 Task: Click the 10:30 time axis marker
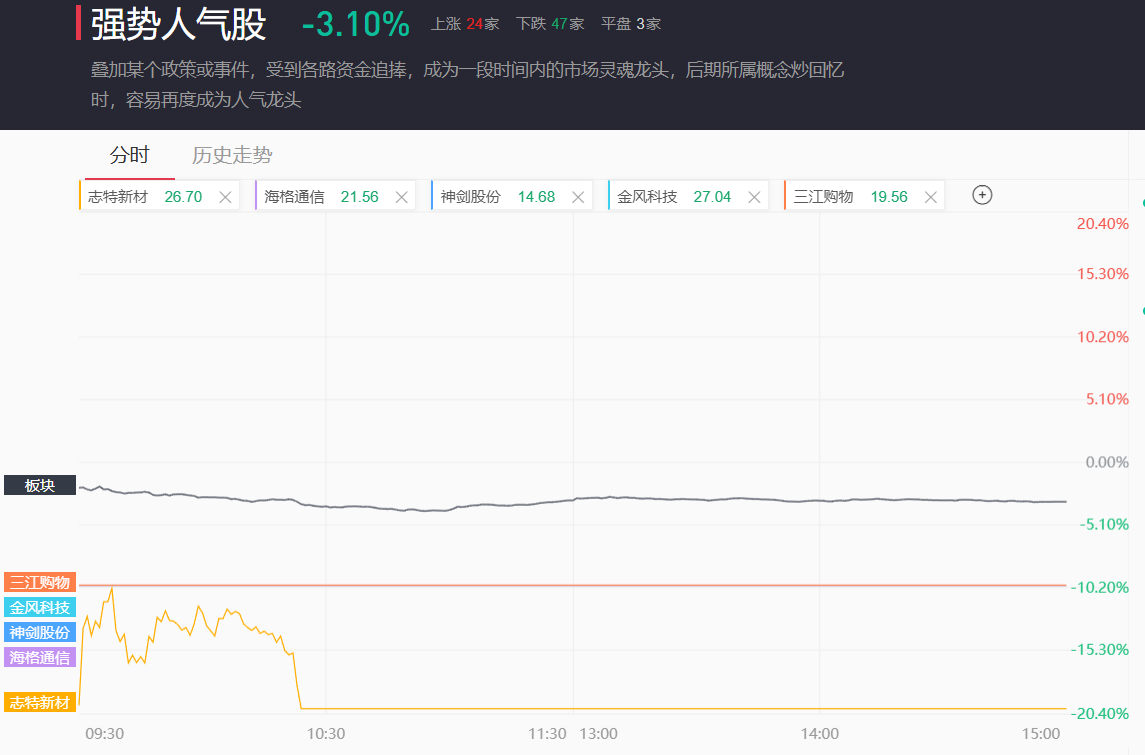[x=326, y=734]
